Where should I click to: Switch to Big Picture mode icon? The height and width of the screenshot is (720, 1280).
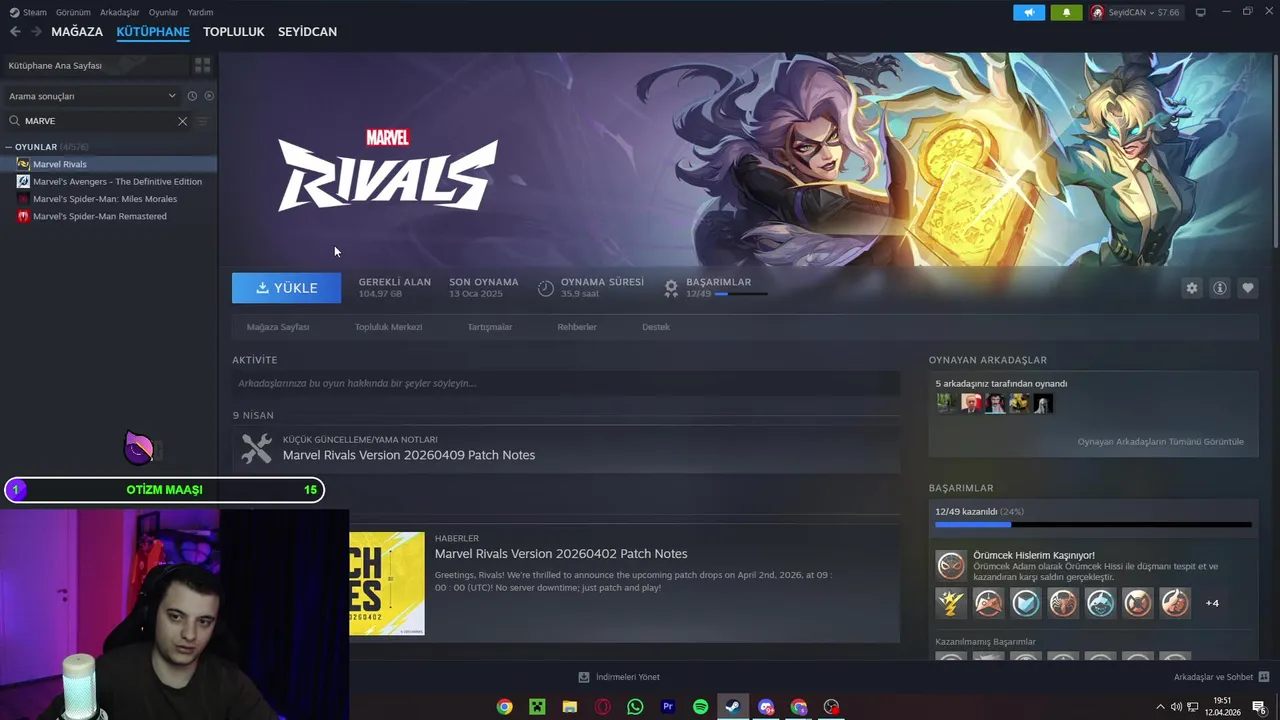coord(1201,12)
